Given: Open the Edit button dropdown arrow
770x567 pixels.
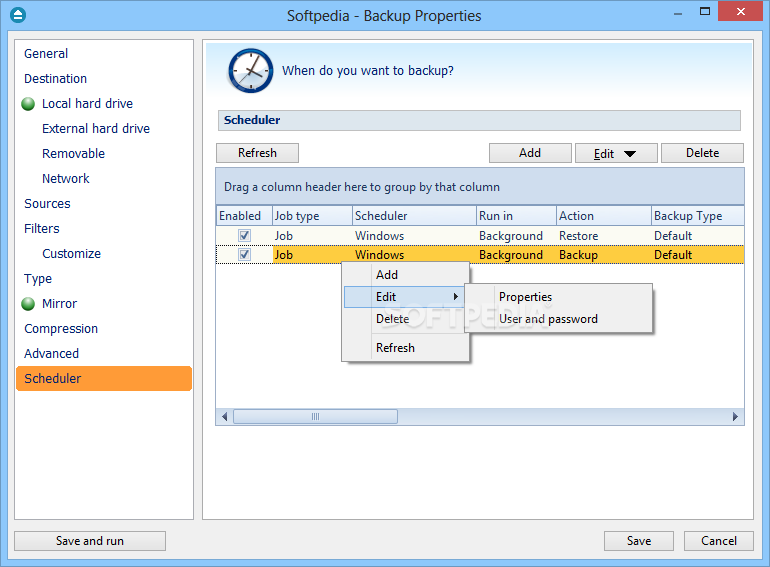Looking at the screenshot, I should click(x=630, y=154).
